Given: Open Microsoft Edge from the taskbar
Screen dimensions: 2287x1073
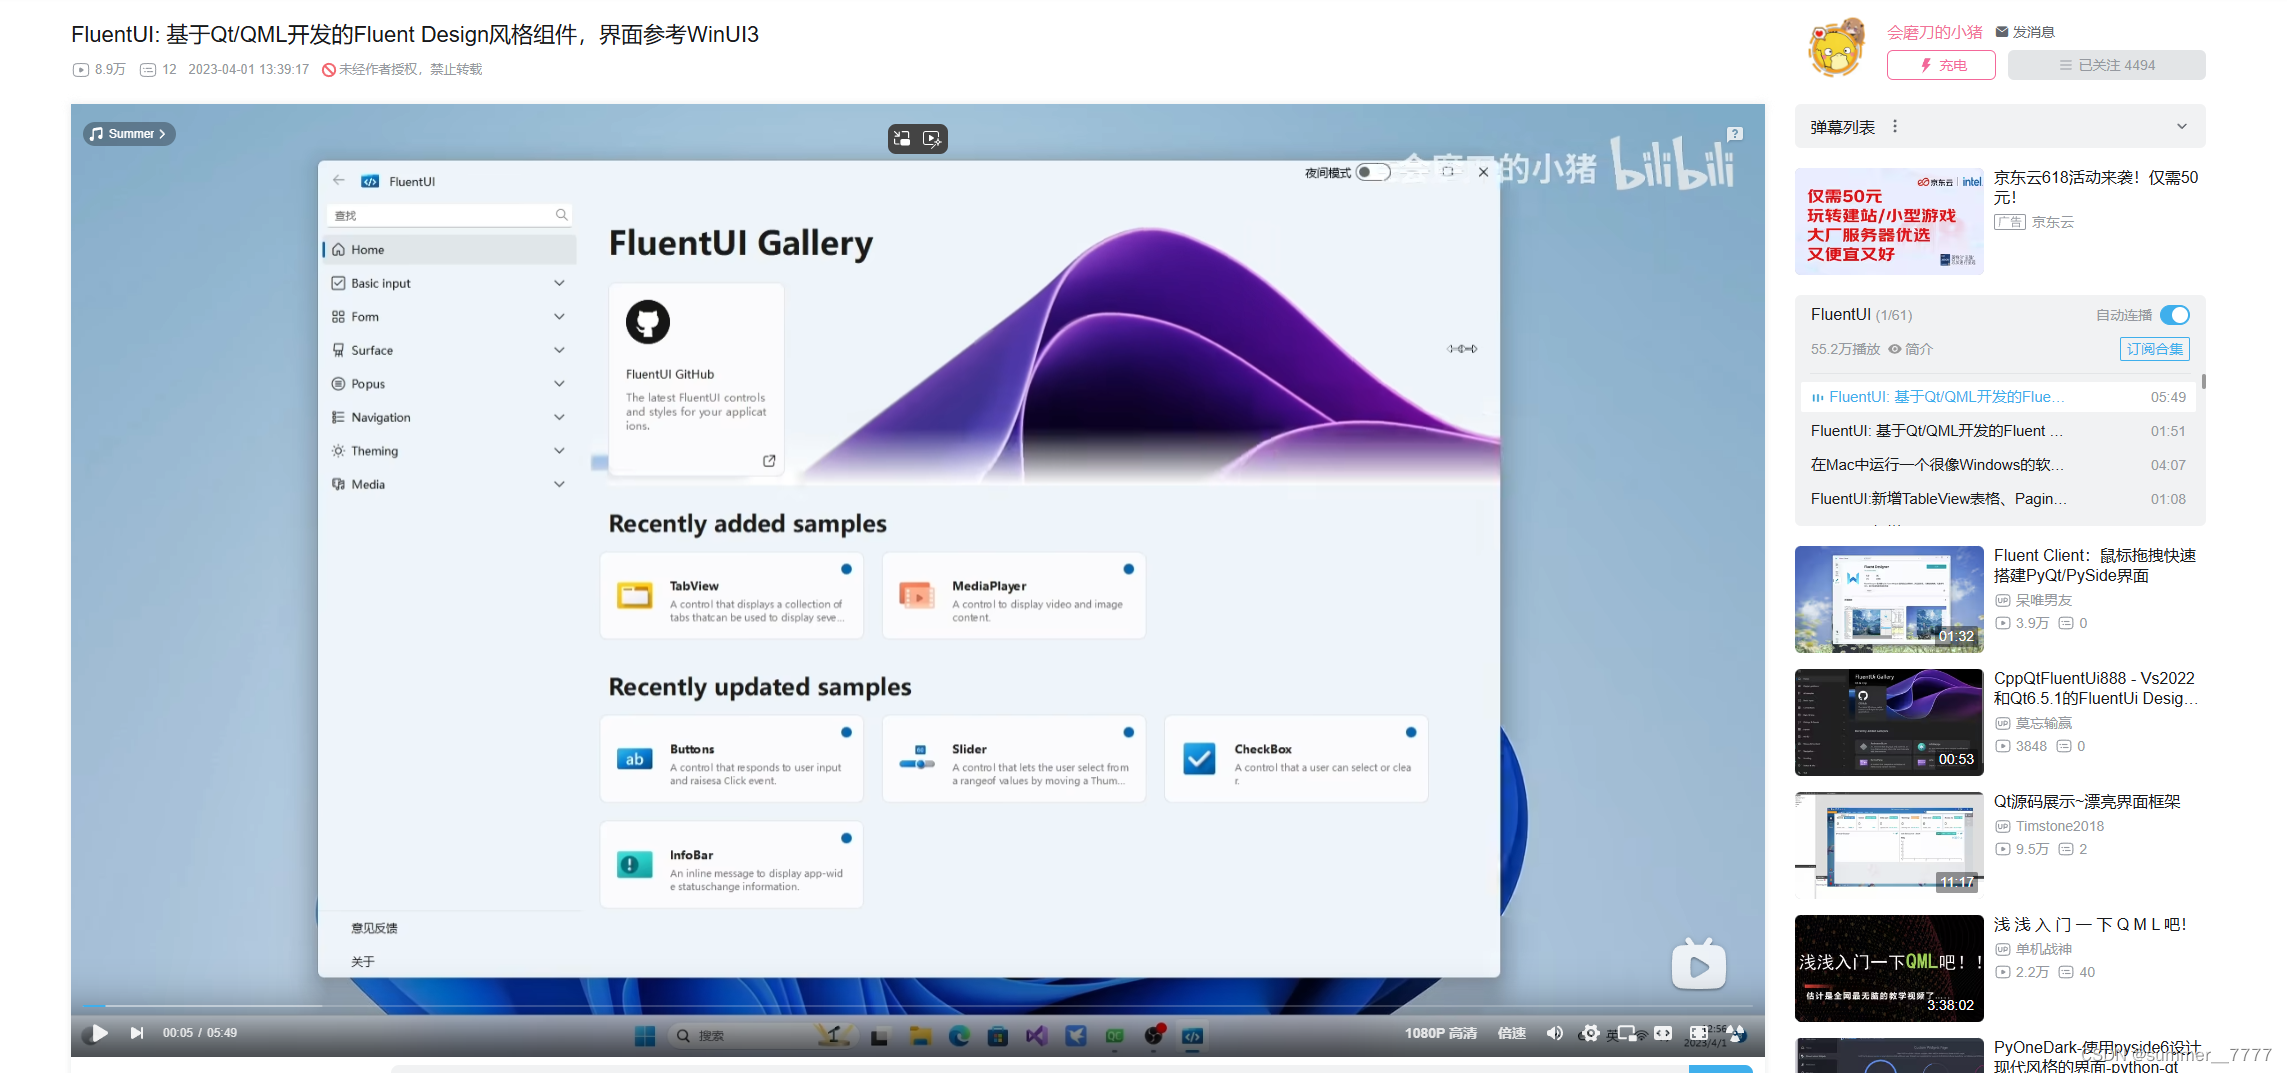Looking at the screenshot, I should pyautogui.click(x=960, y=1036).
